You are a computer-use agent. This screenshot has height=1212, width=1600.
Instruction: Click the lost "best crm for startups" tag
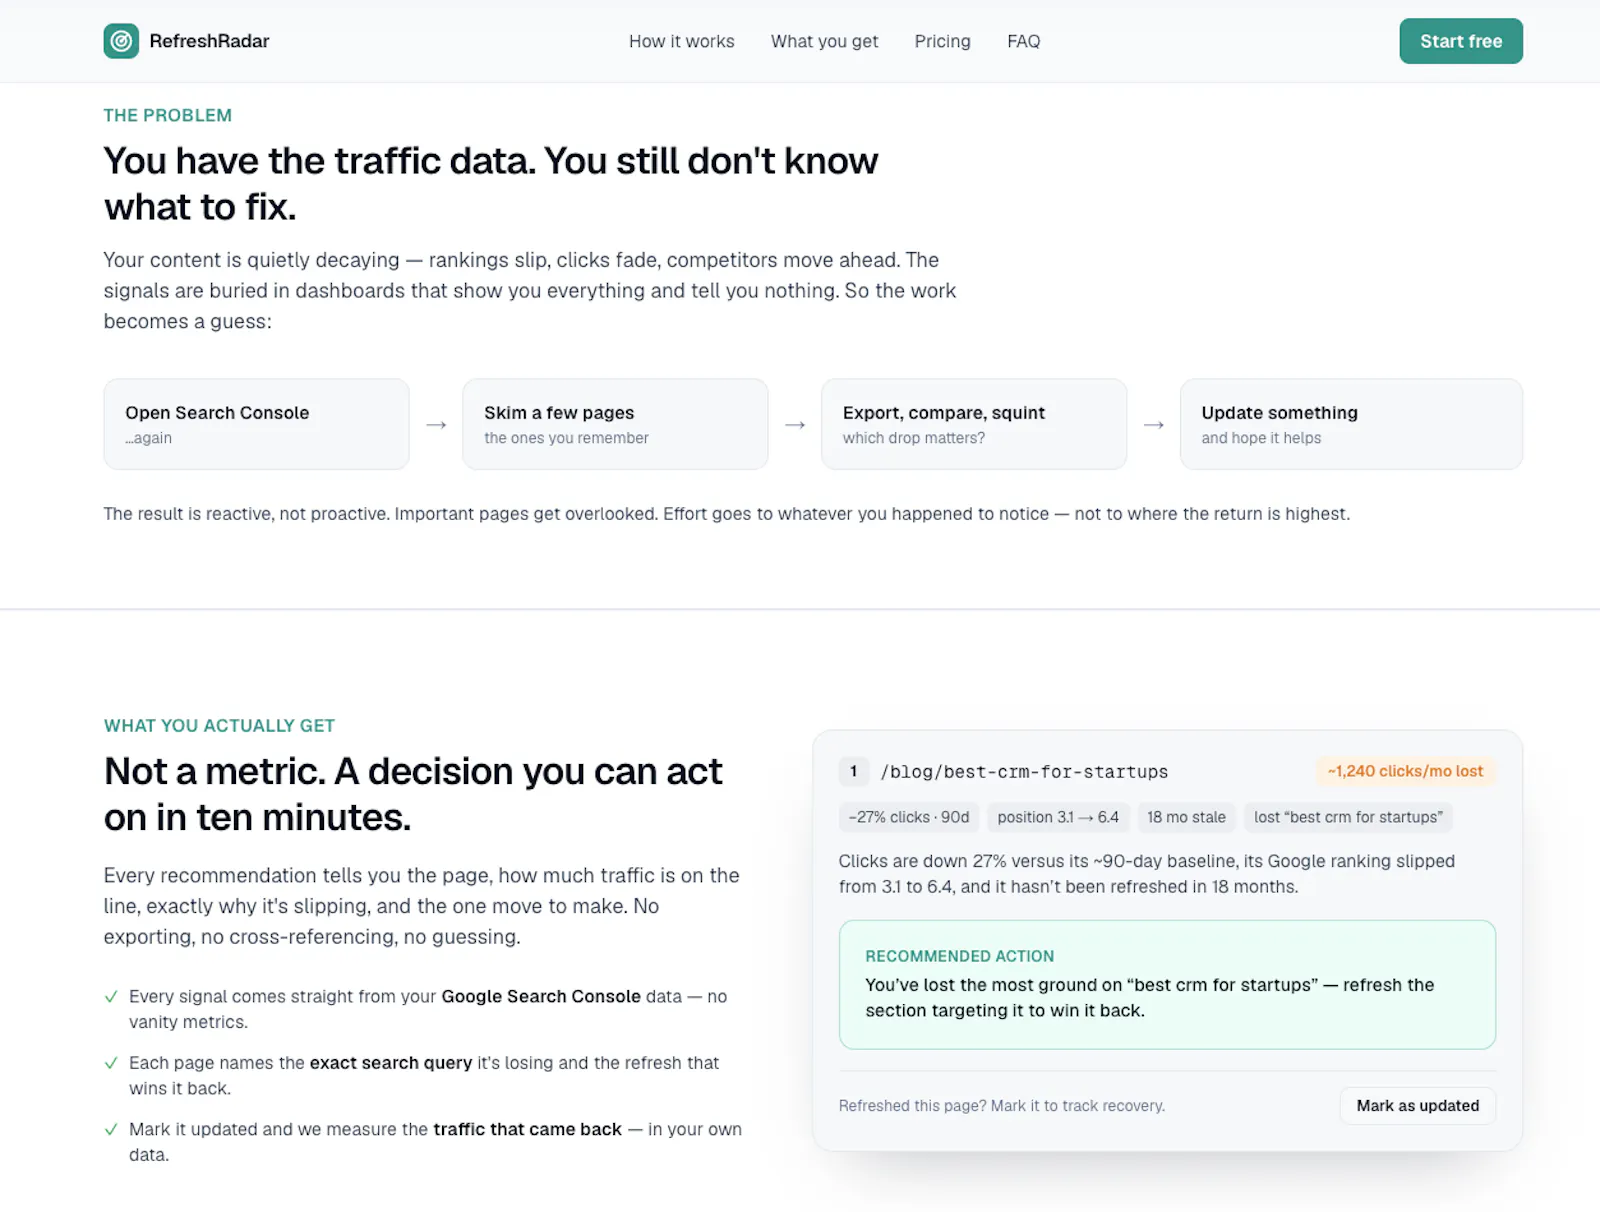[x=1348, y=817]
